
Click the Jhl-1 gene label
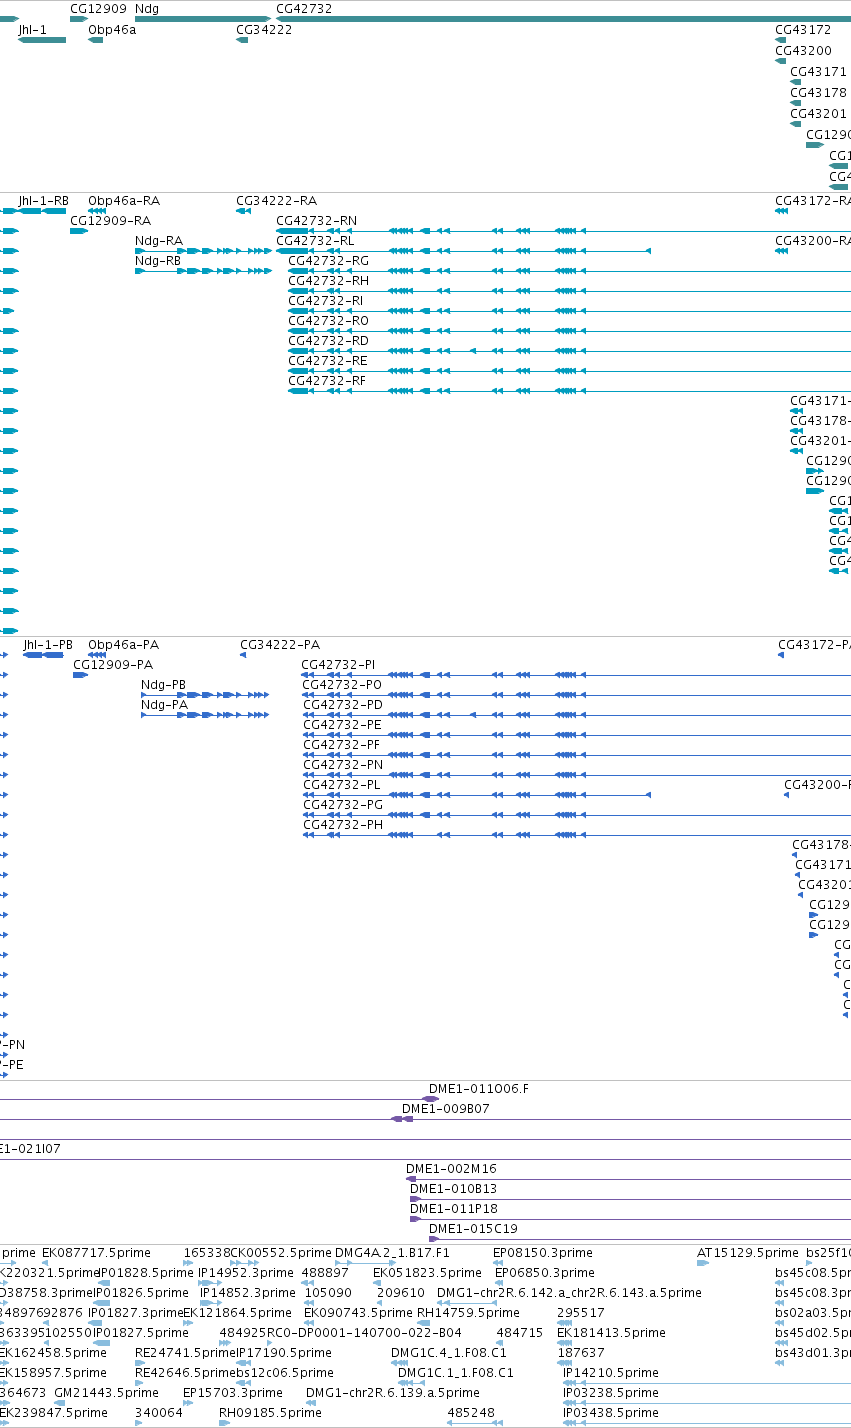point(33,30)
